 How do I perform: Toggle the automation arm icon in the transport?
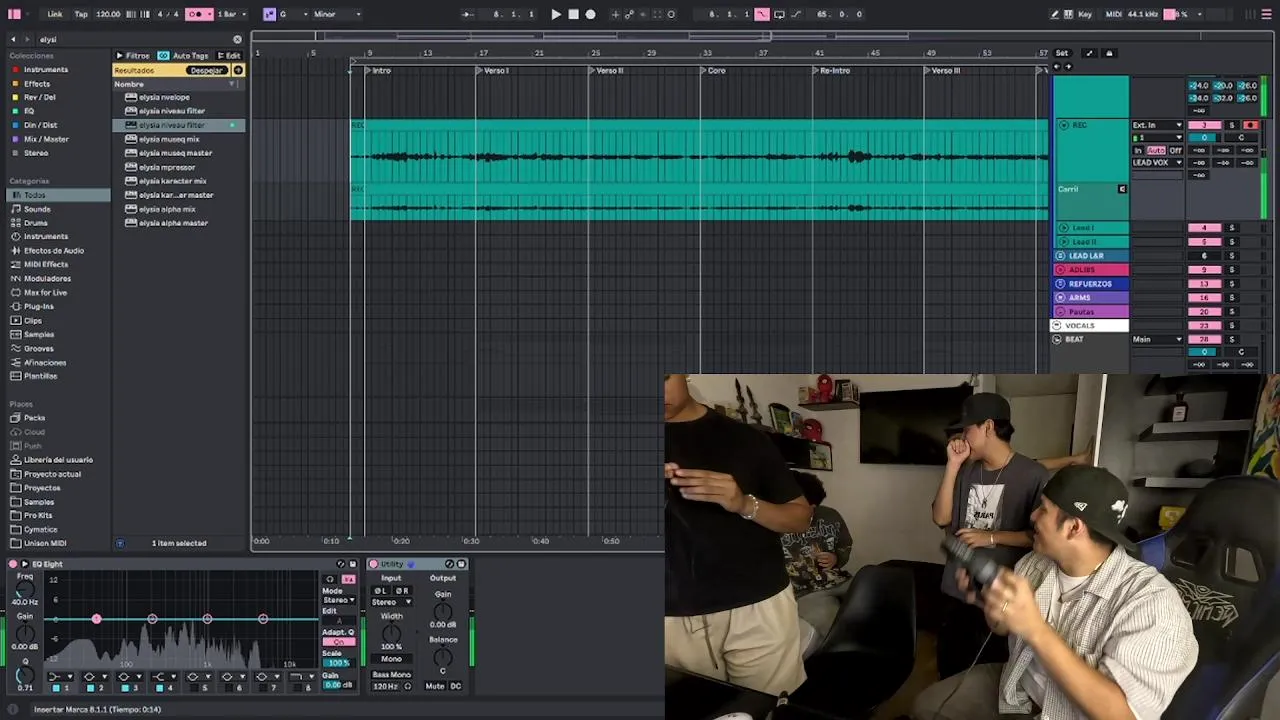[629, 14]
